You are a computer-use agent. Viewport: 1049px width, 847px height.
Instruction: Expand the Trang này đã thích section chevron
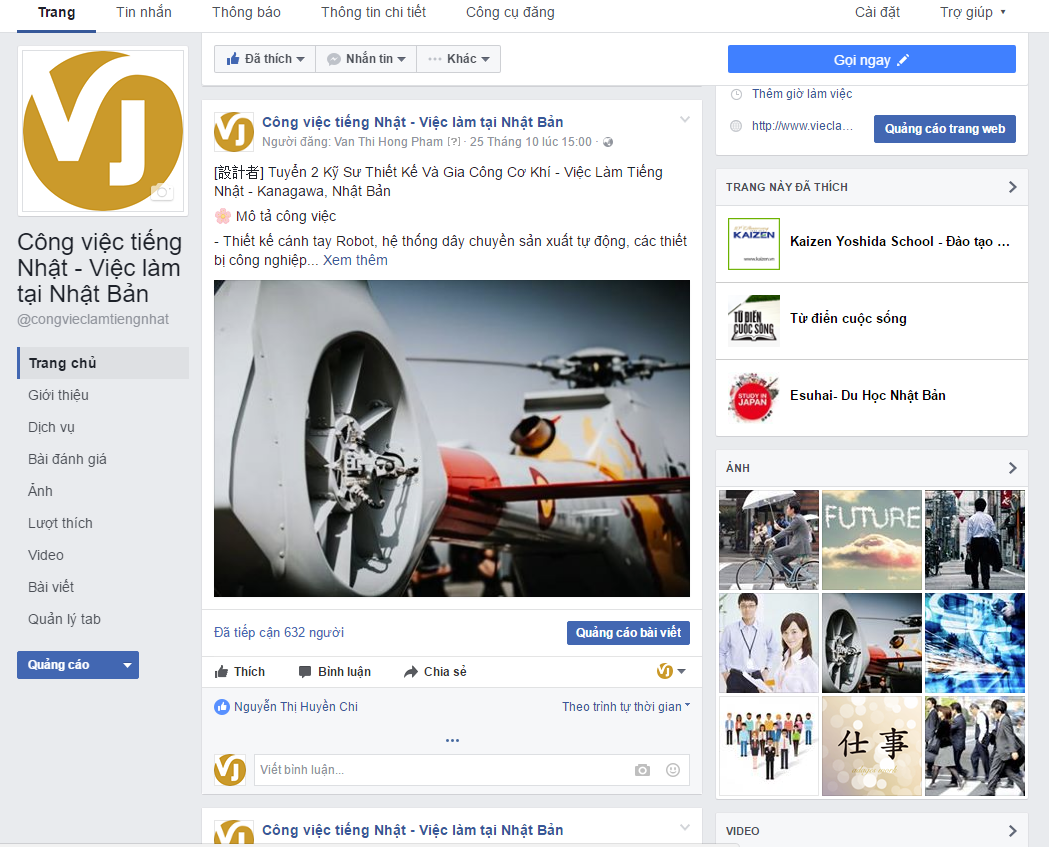(x=1012, y=187)
